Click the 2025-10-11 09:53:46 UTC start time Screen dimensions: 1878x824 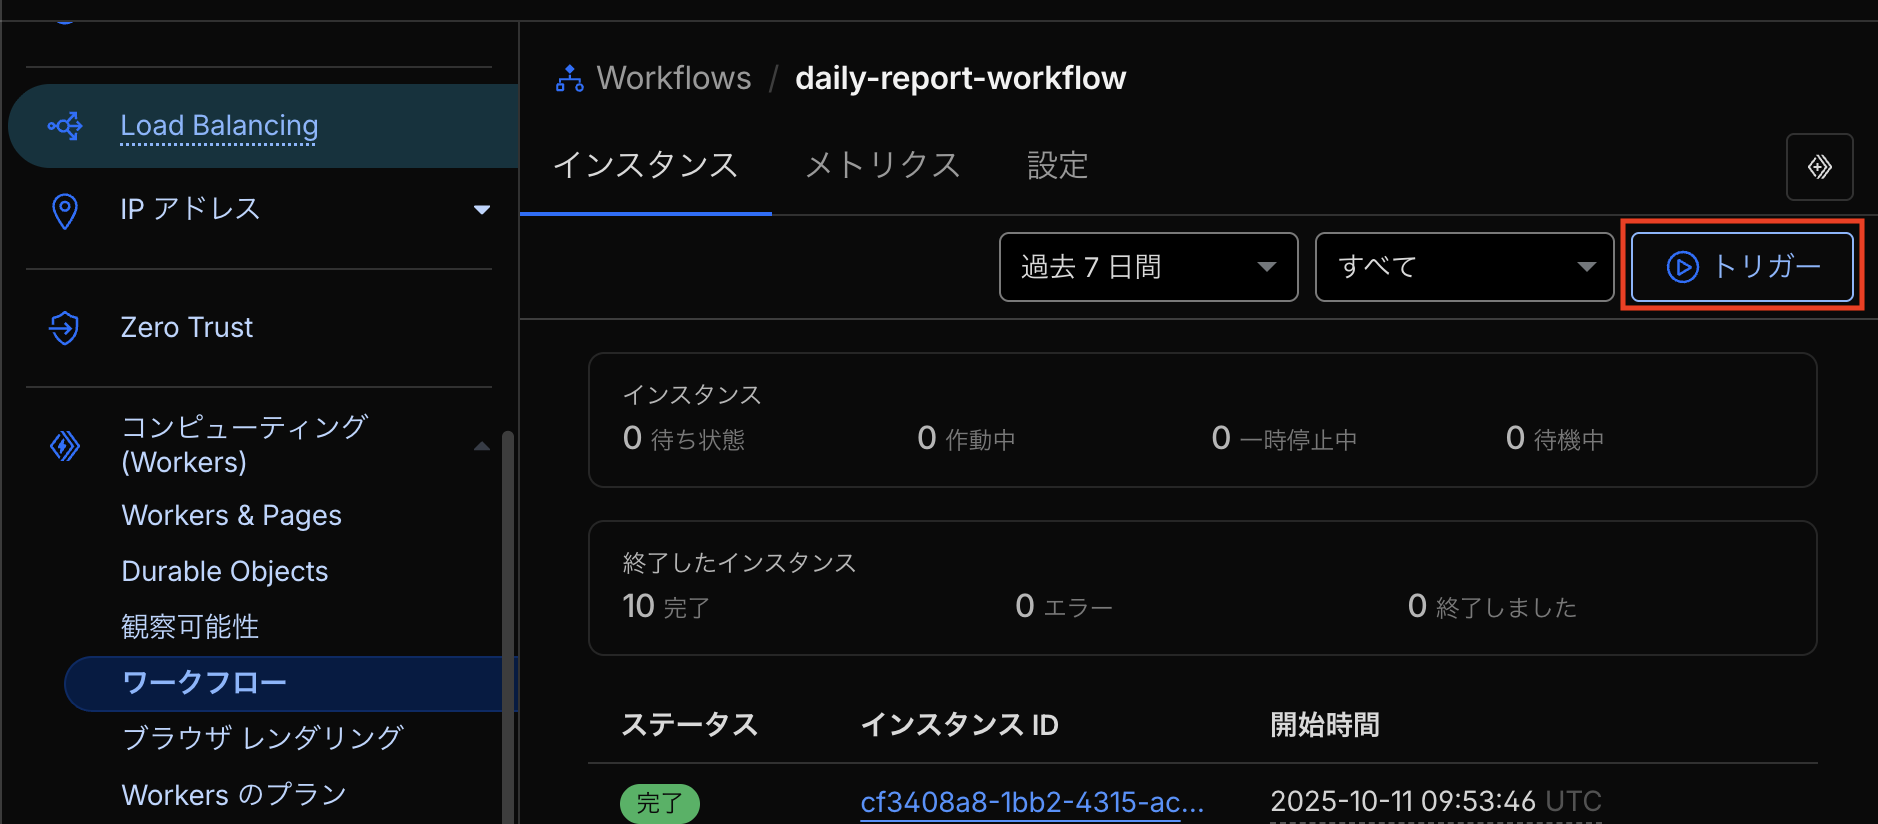1436,802
